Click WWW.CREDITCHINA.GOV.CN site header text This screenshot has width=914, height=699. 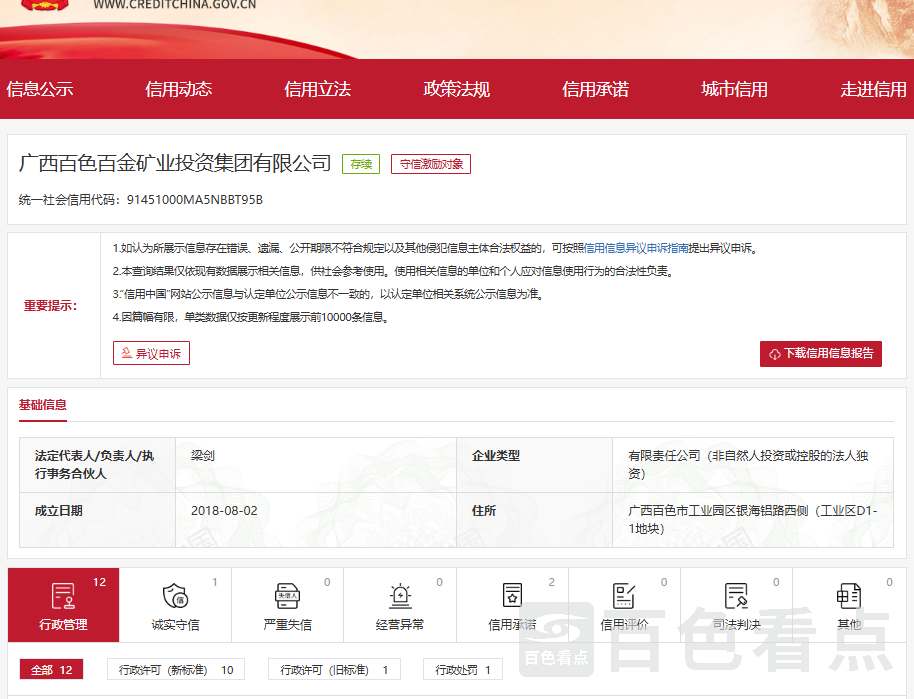point(174,5)
